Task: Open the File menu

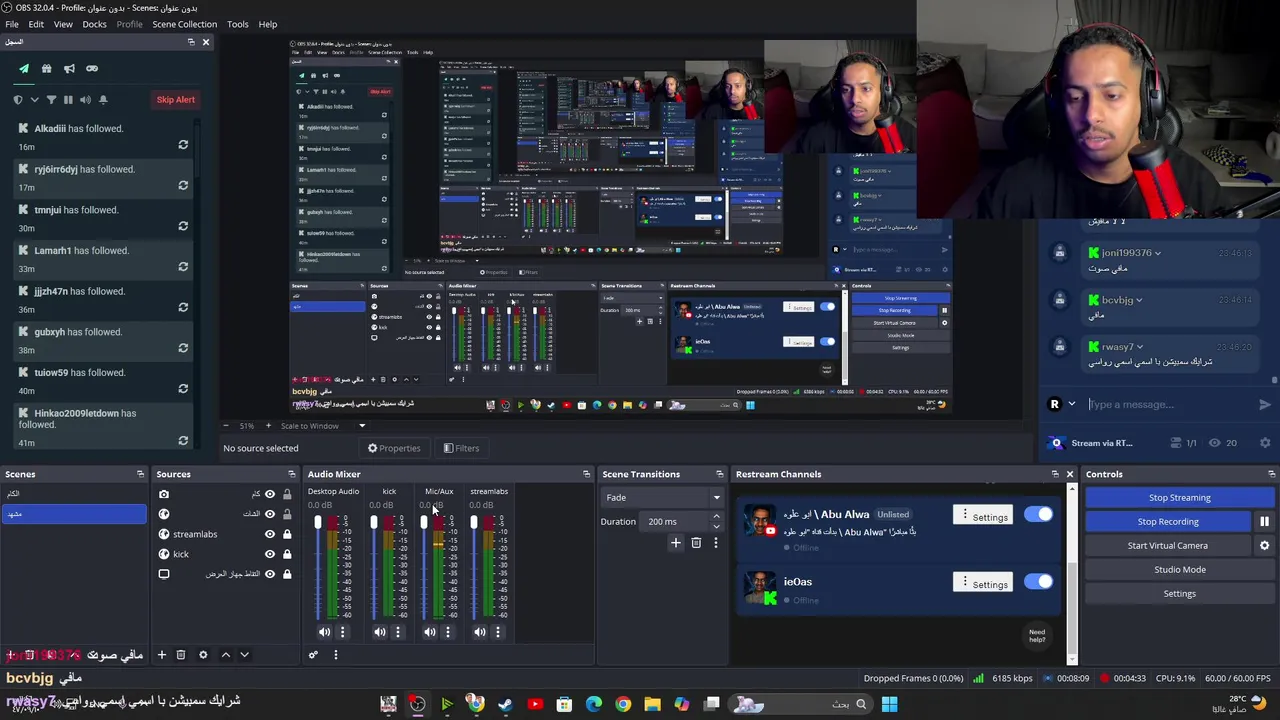Action: 12,24
